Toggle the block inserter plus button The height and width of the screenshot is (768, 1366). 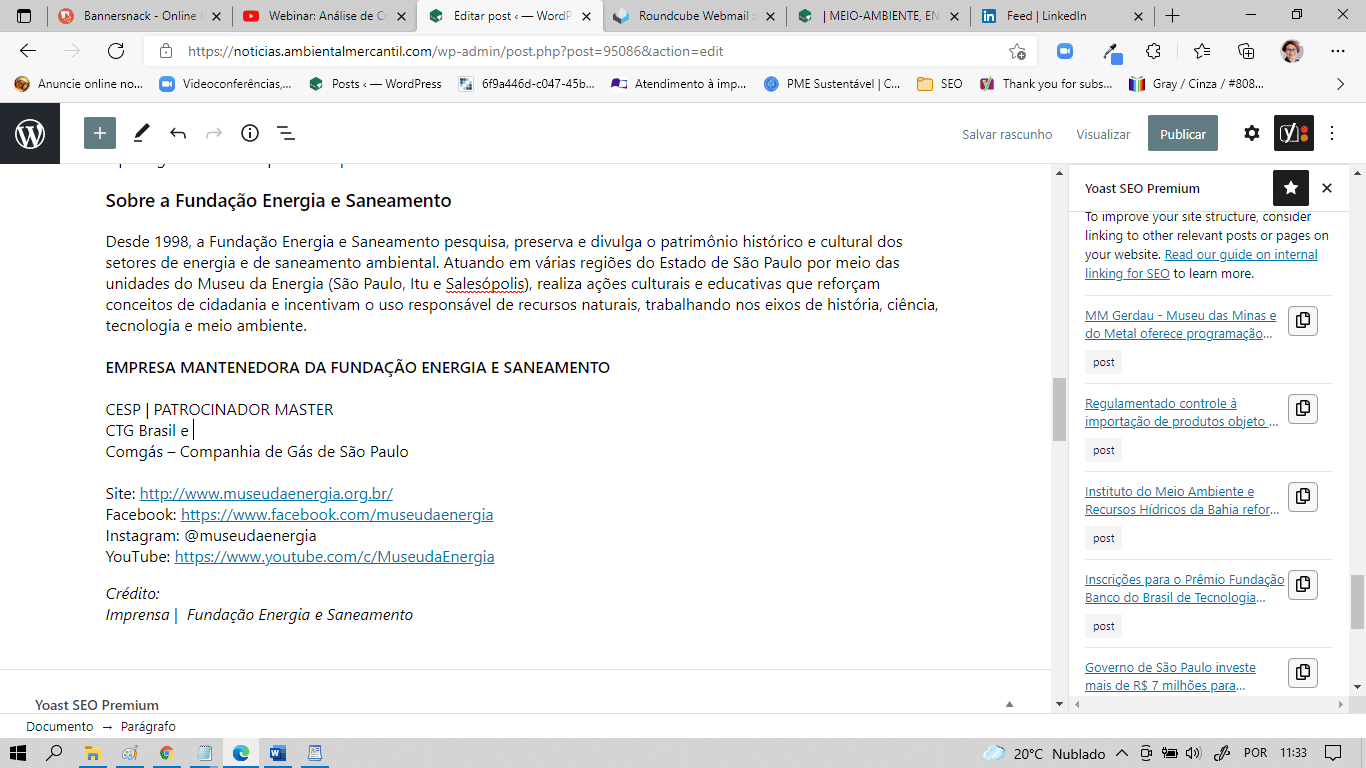tap(100, 133)
